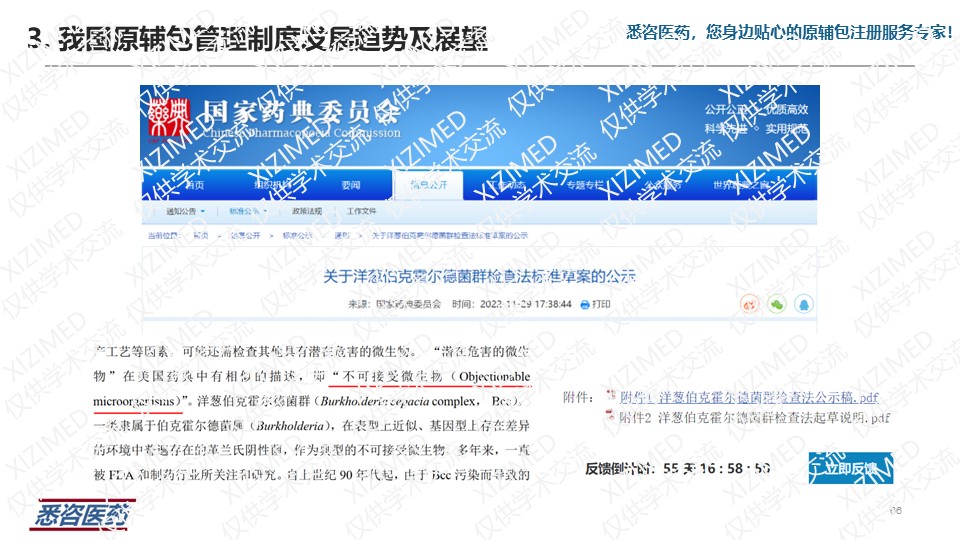Click the 工作文件 sub-menu item
Viewport: 960px width, 540px height.
361,212
